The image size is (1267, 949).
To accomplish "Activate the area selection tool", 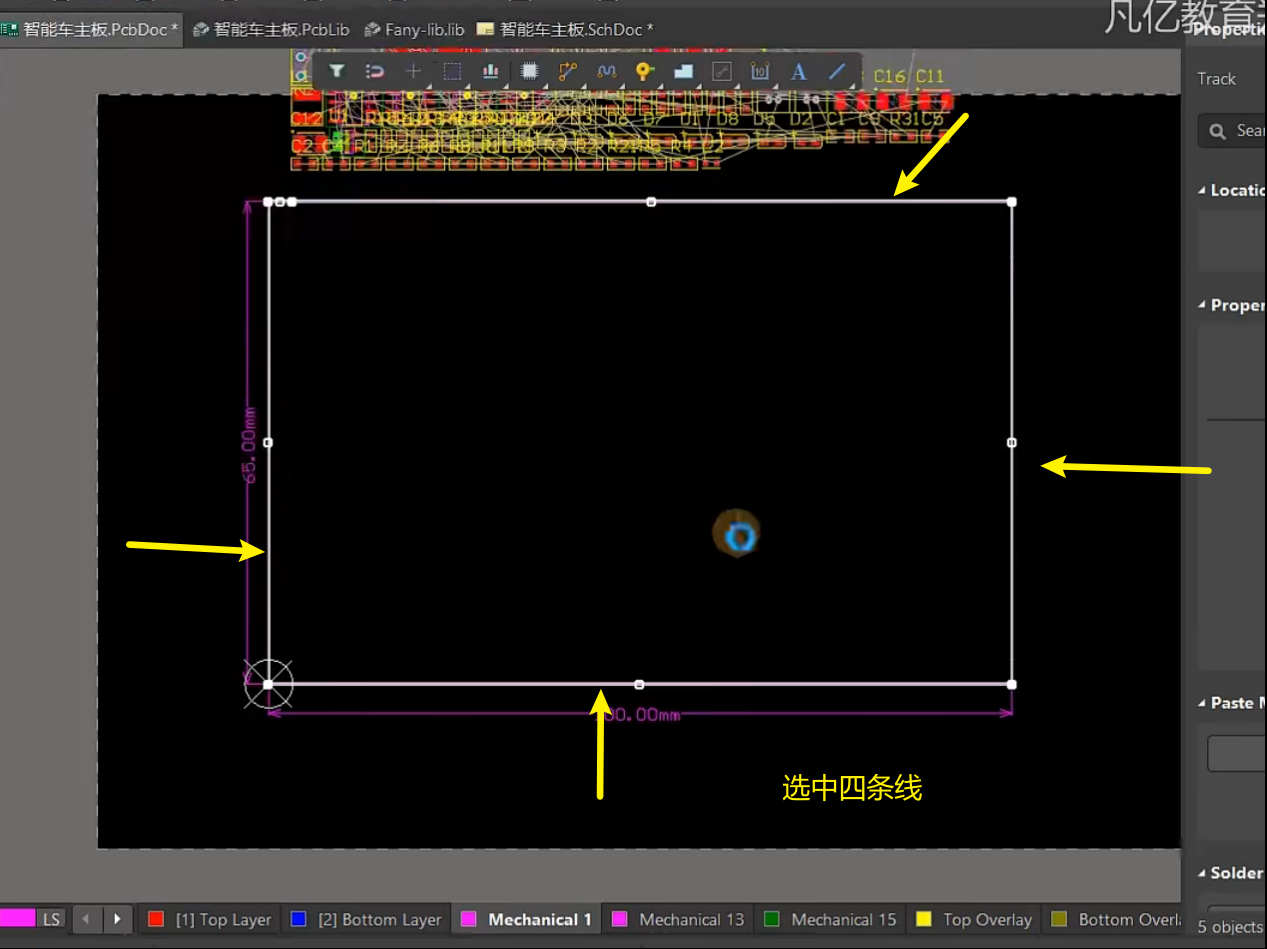I will point(451,71).
